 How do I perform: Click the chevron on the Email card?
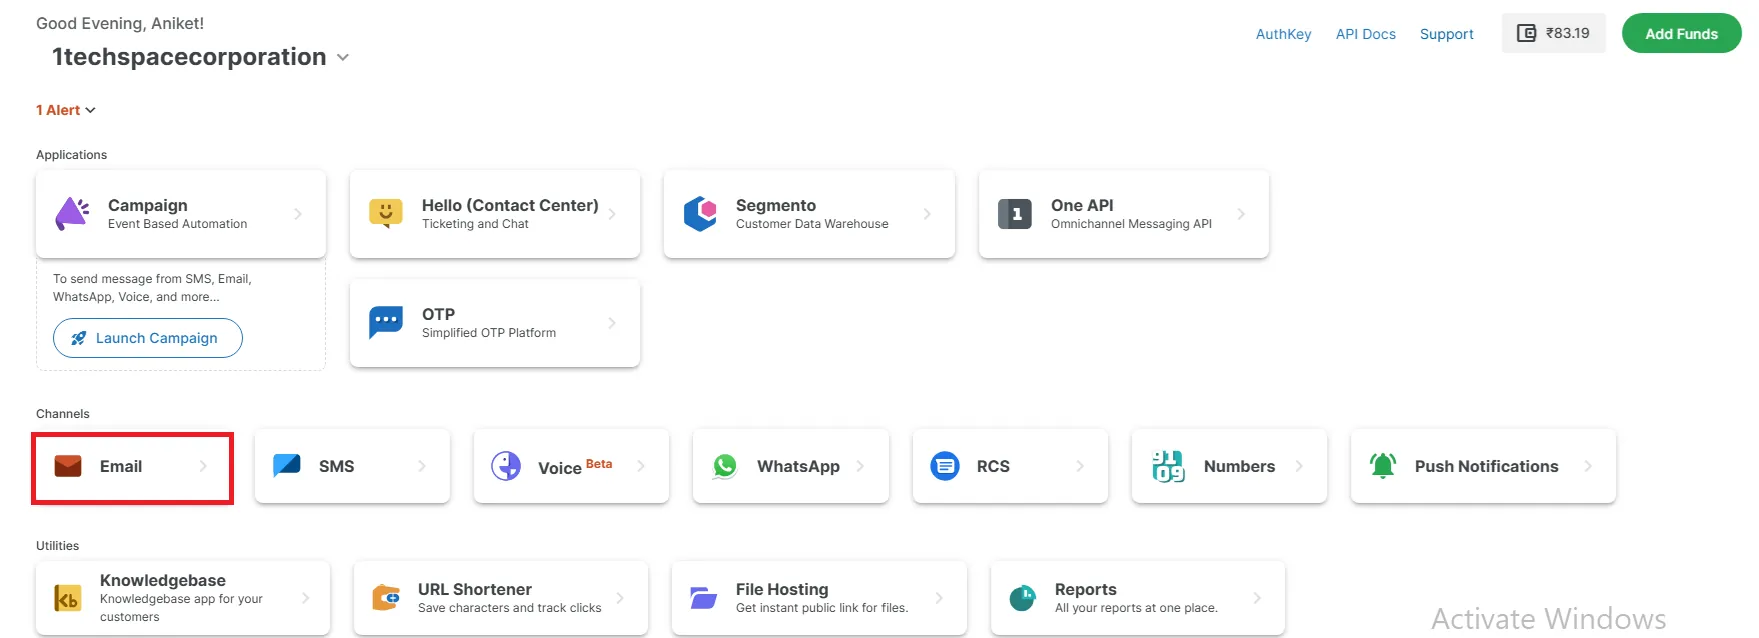point(203,466)
